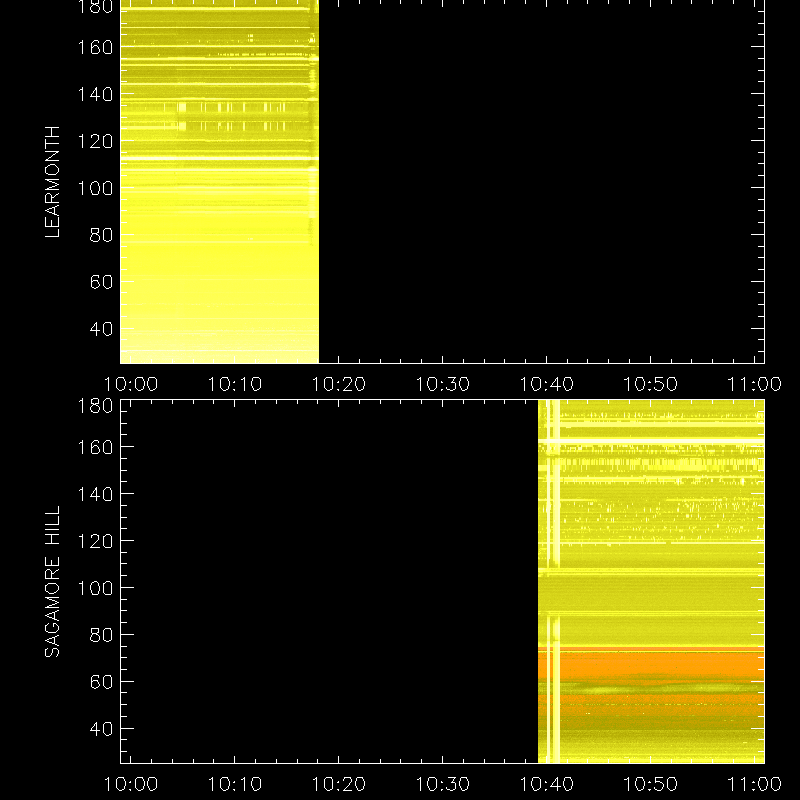The width and height of the screenshot is (800, 800).
Task: Select the 100 tick label on Learmonth plot
Action: (95, 188)
